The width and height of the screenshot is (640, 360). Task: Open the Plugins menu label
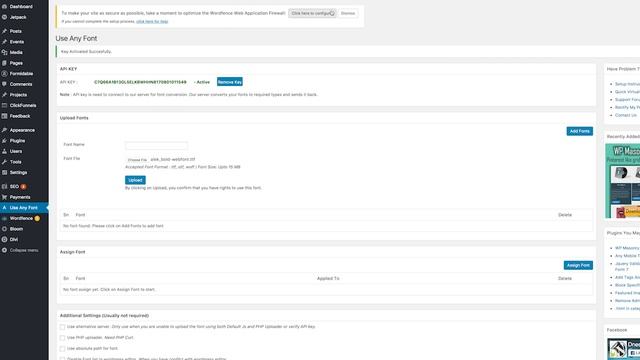click(18, 140)
